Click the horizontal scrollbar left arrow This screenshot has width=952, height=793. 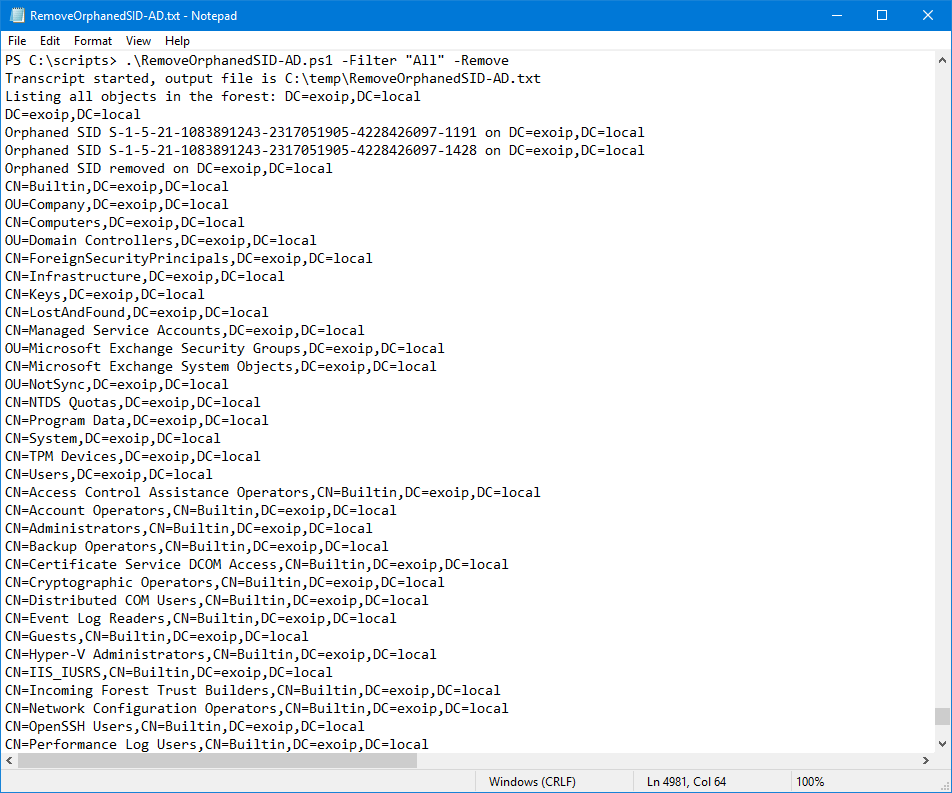(x=9, y=760)
